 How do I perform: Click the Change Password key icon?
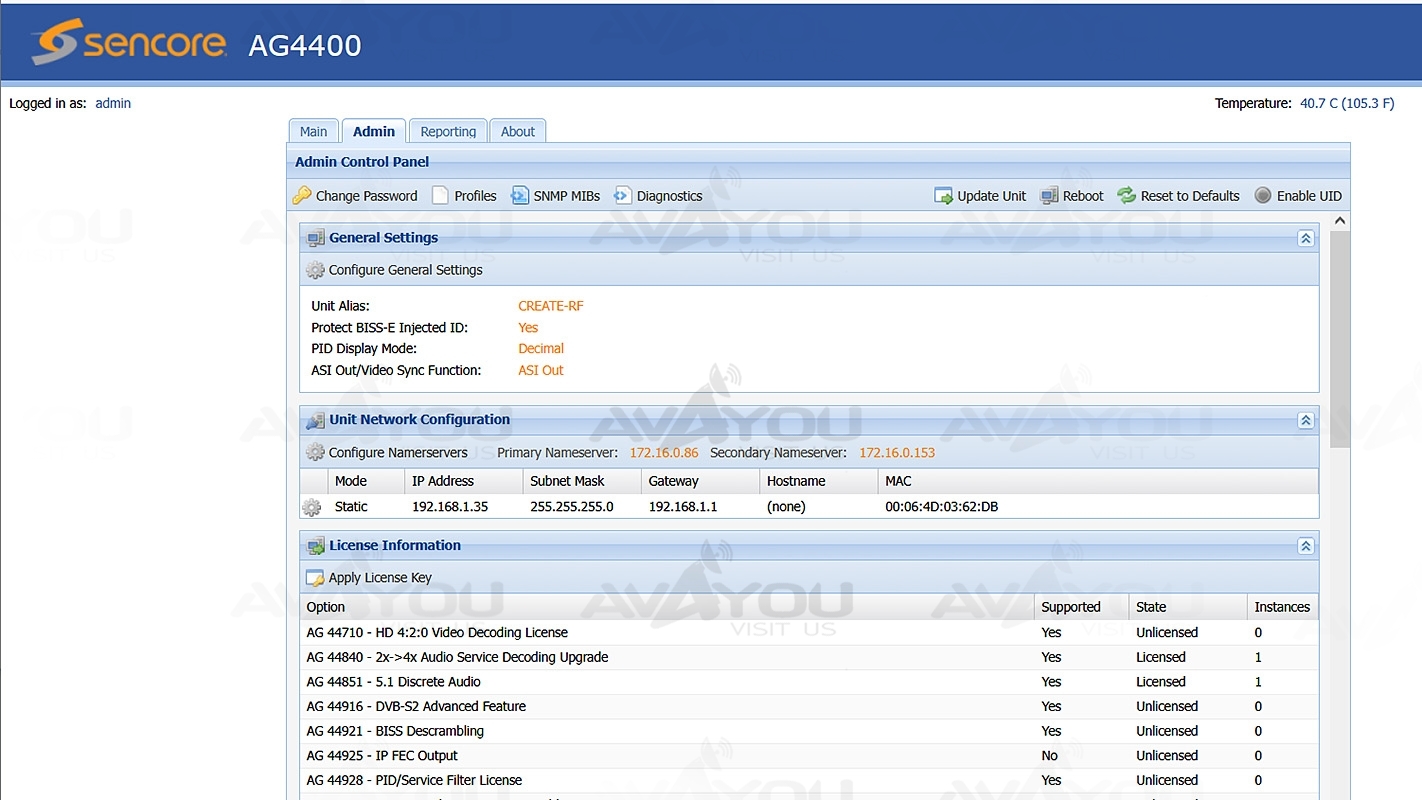pyautogui.click(x=302, y=196)
